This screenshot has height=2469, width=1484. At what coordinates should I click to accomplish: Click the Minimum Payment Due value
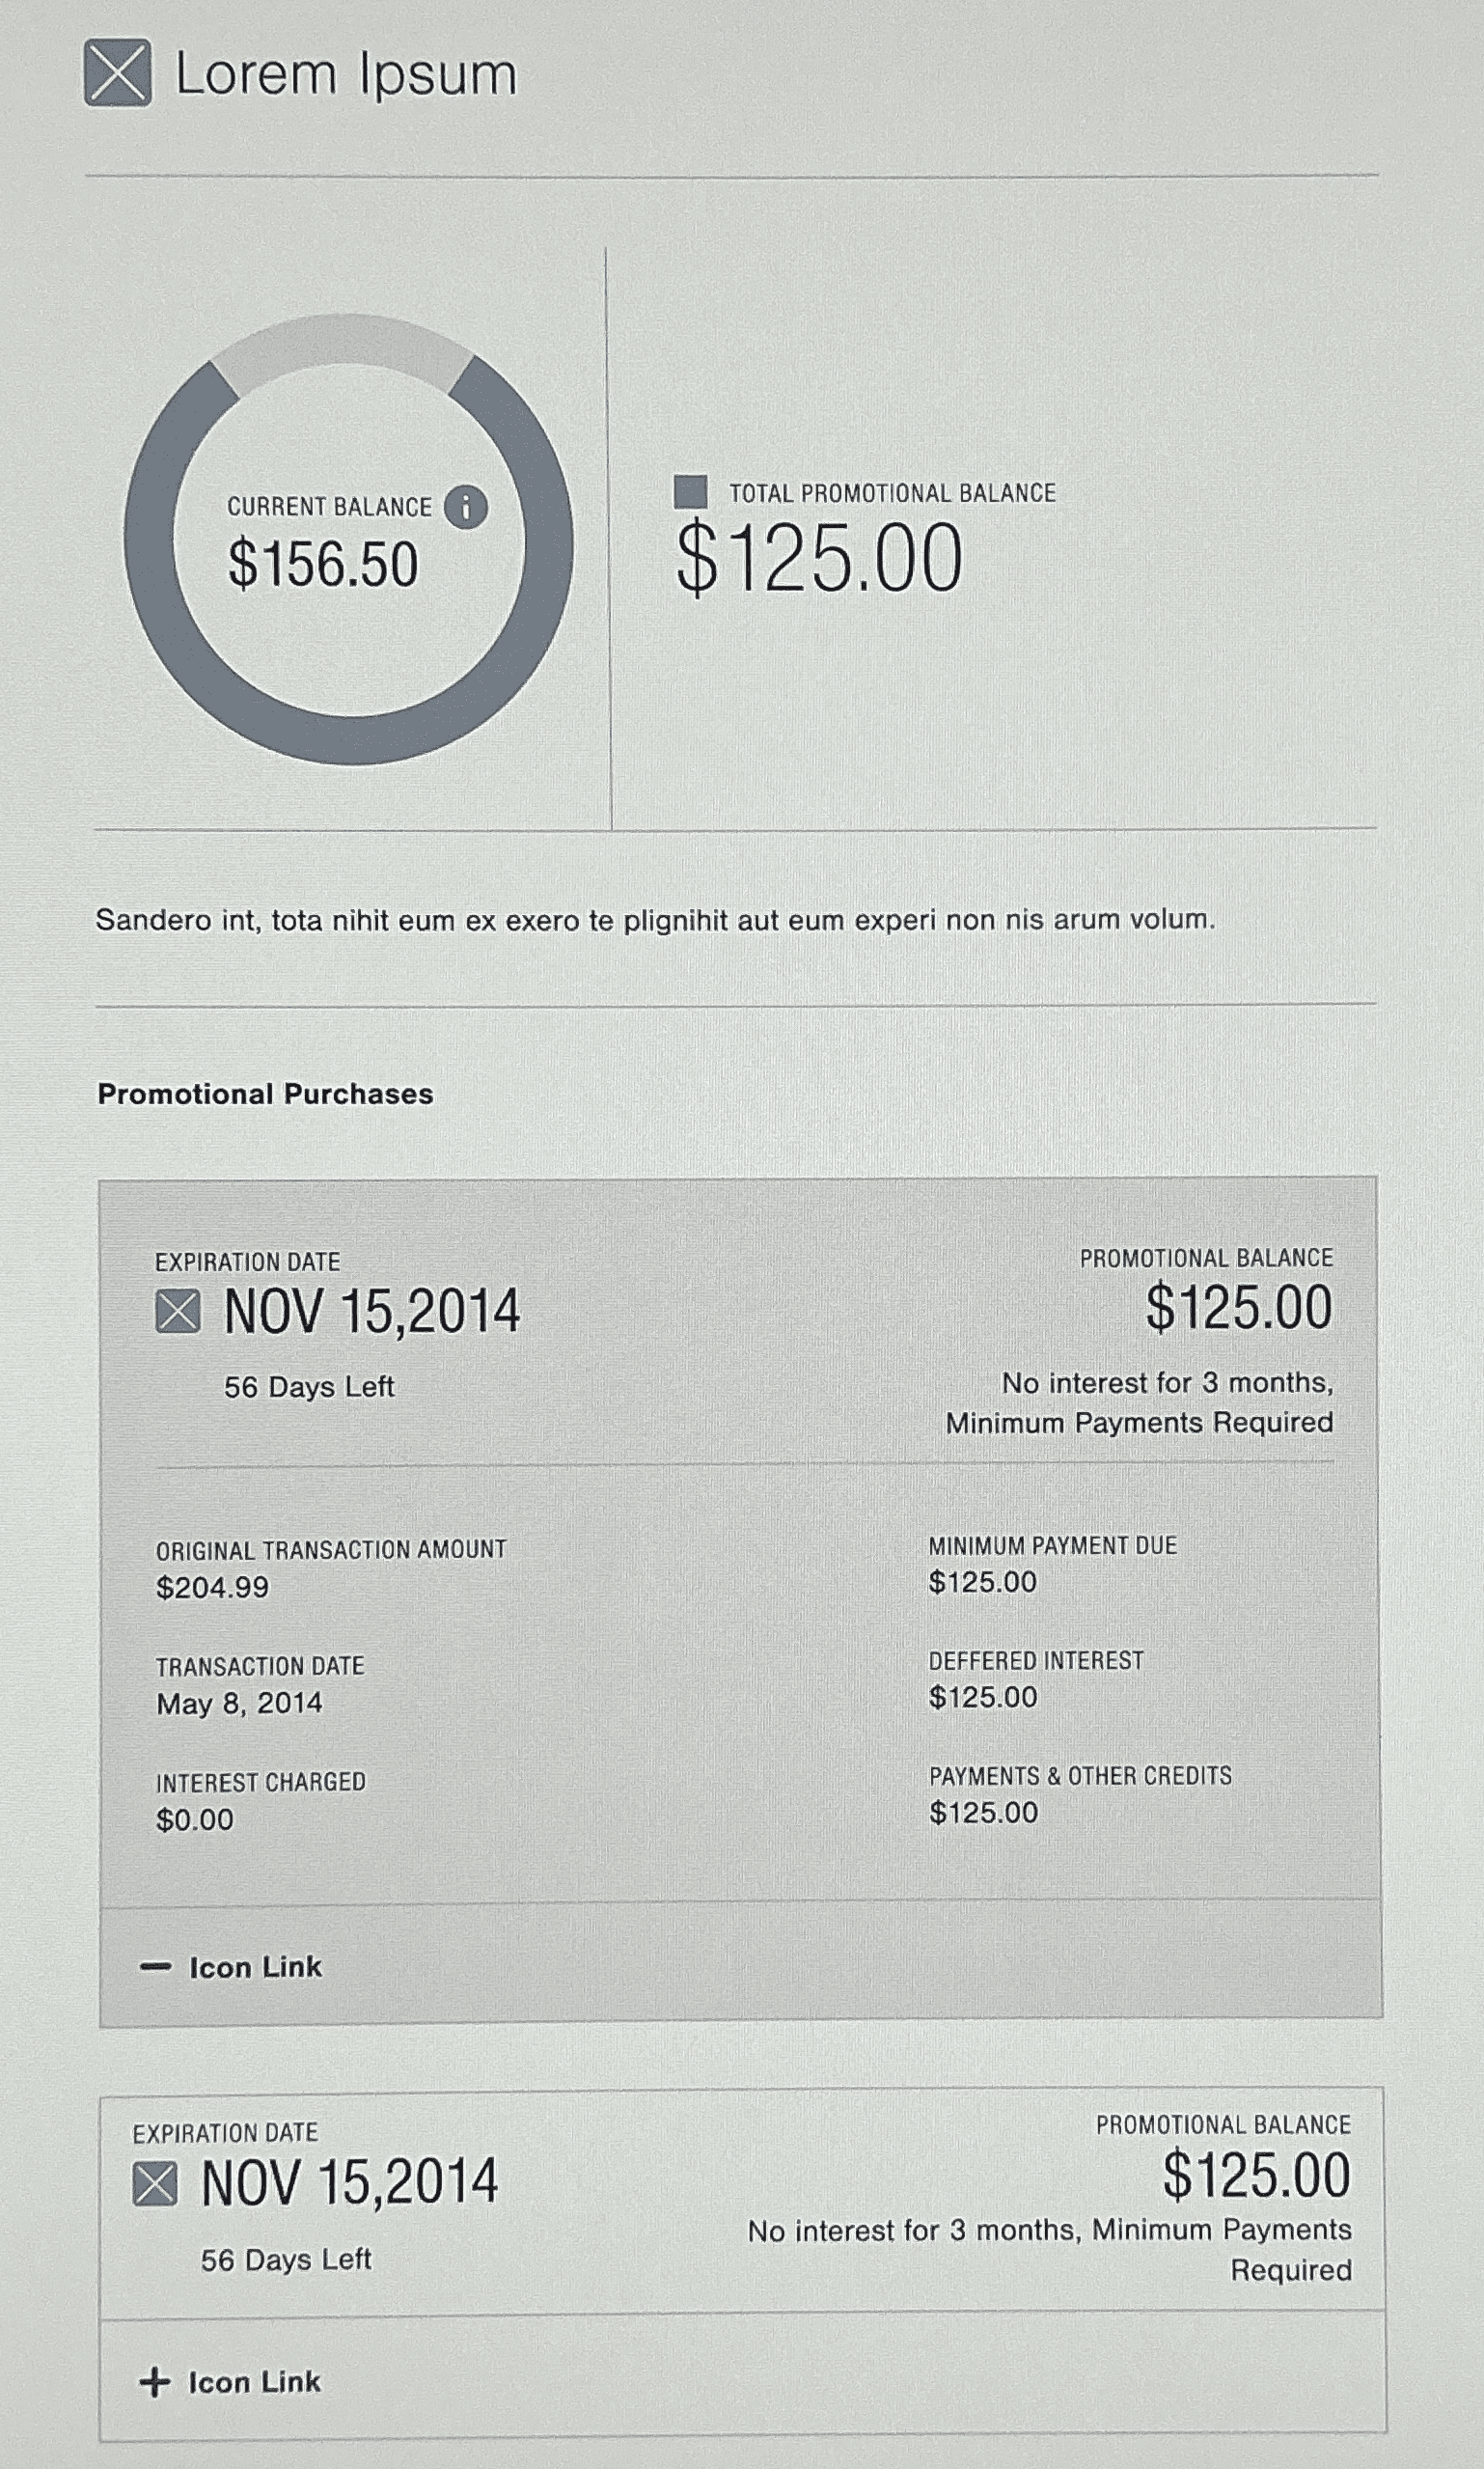point(983,1582)
